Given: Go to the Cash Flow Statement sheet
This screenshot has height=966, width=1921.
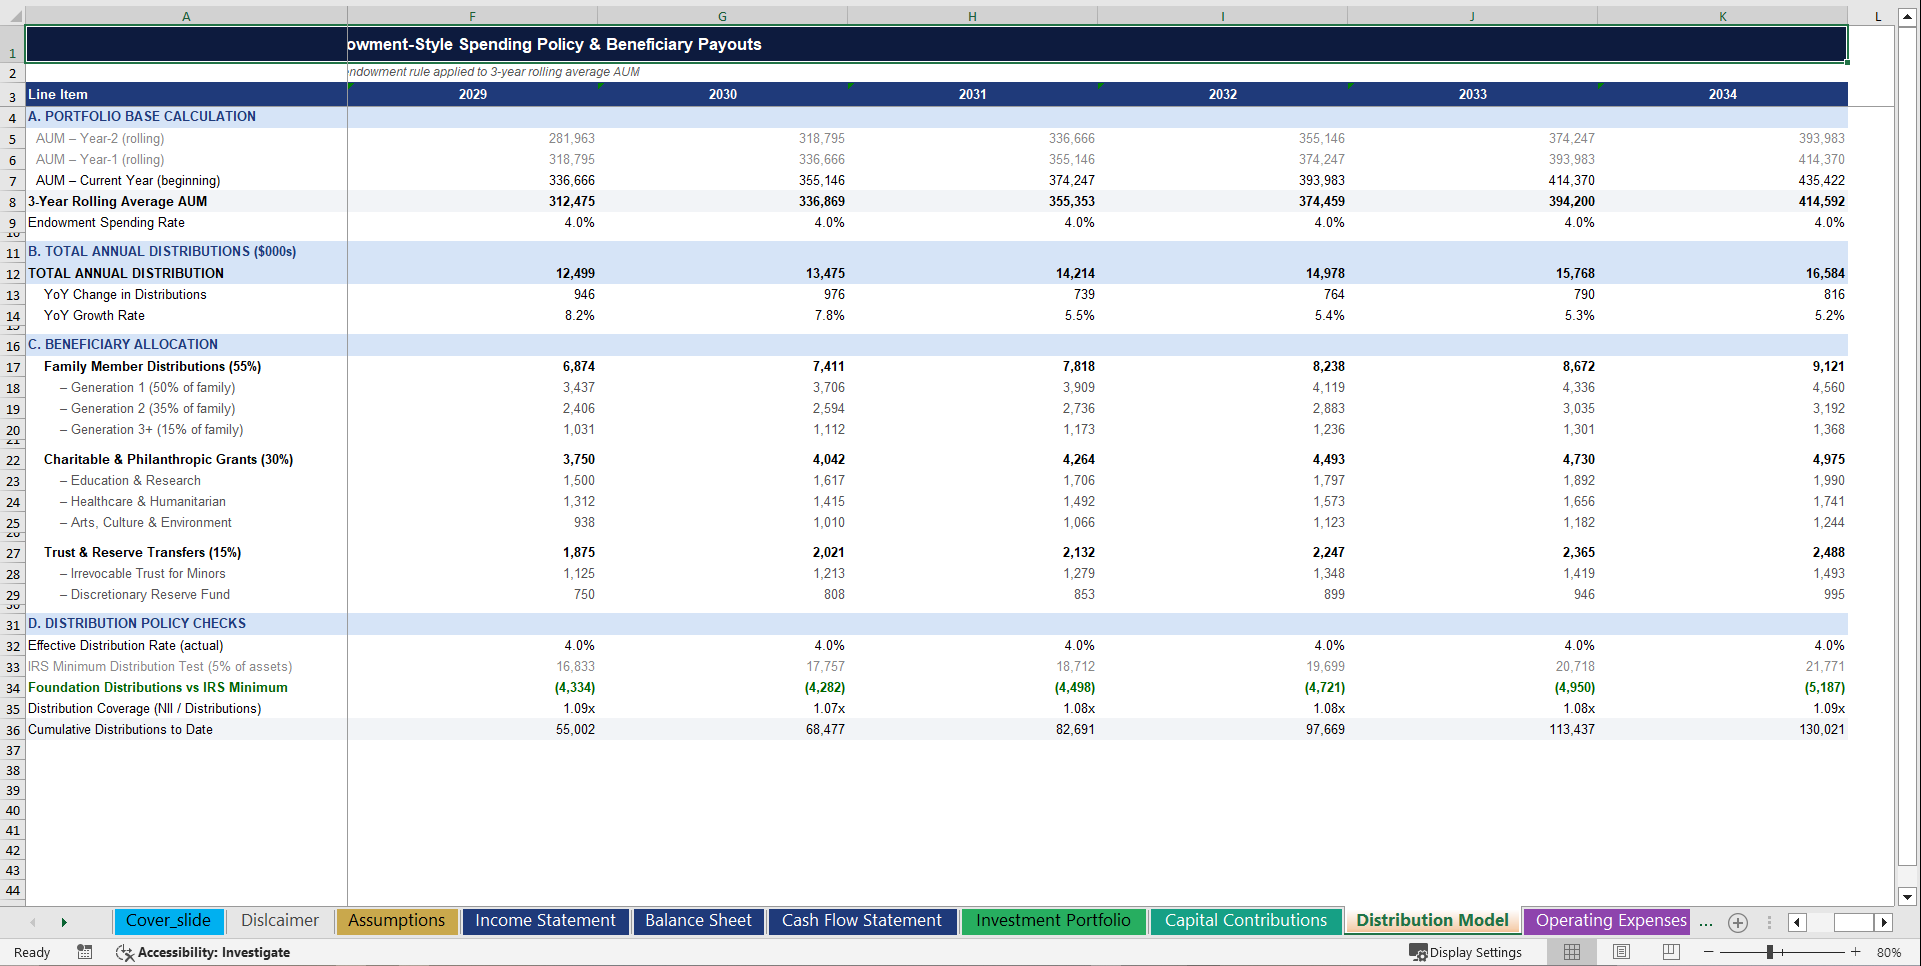Looking at the screenshot, I should (x=862, y=921).
